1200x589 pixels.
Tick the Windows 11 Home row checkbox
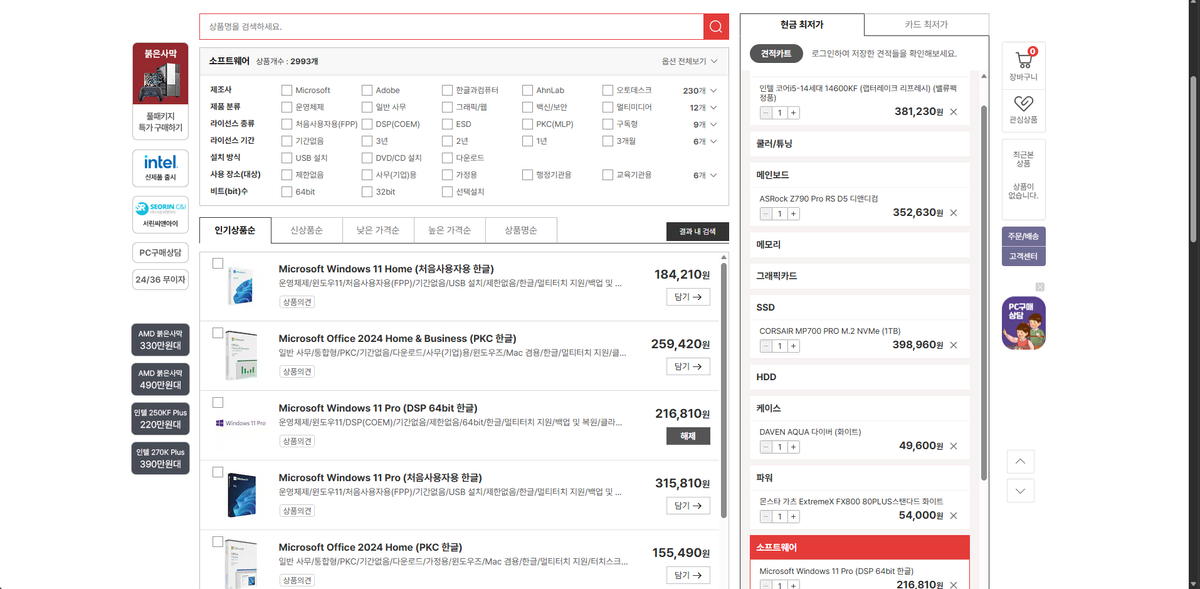click(x=217, y=264)
